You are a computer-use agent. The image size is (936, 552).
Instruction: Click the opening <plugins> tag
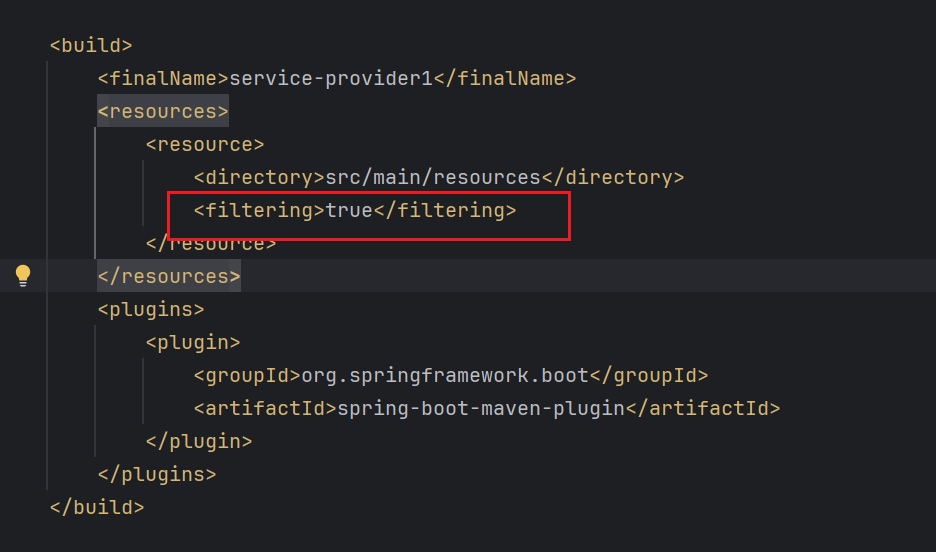[151, 309]
